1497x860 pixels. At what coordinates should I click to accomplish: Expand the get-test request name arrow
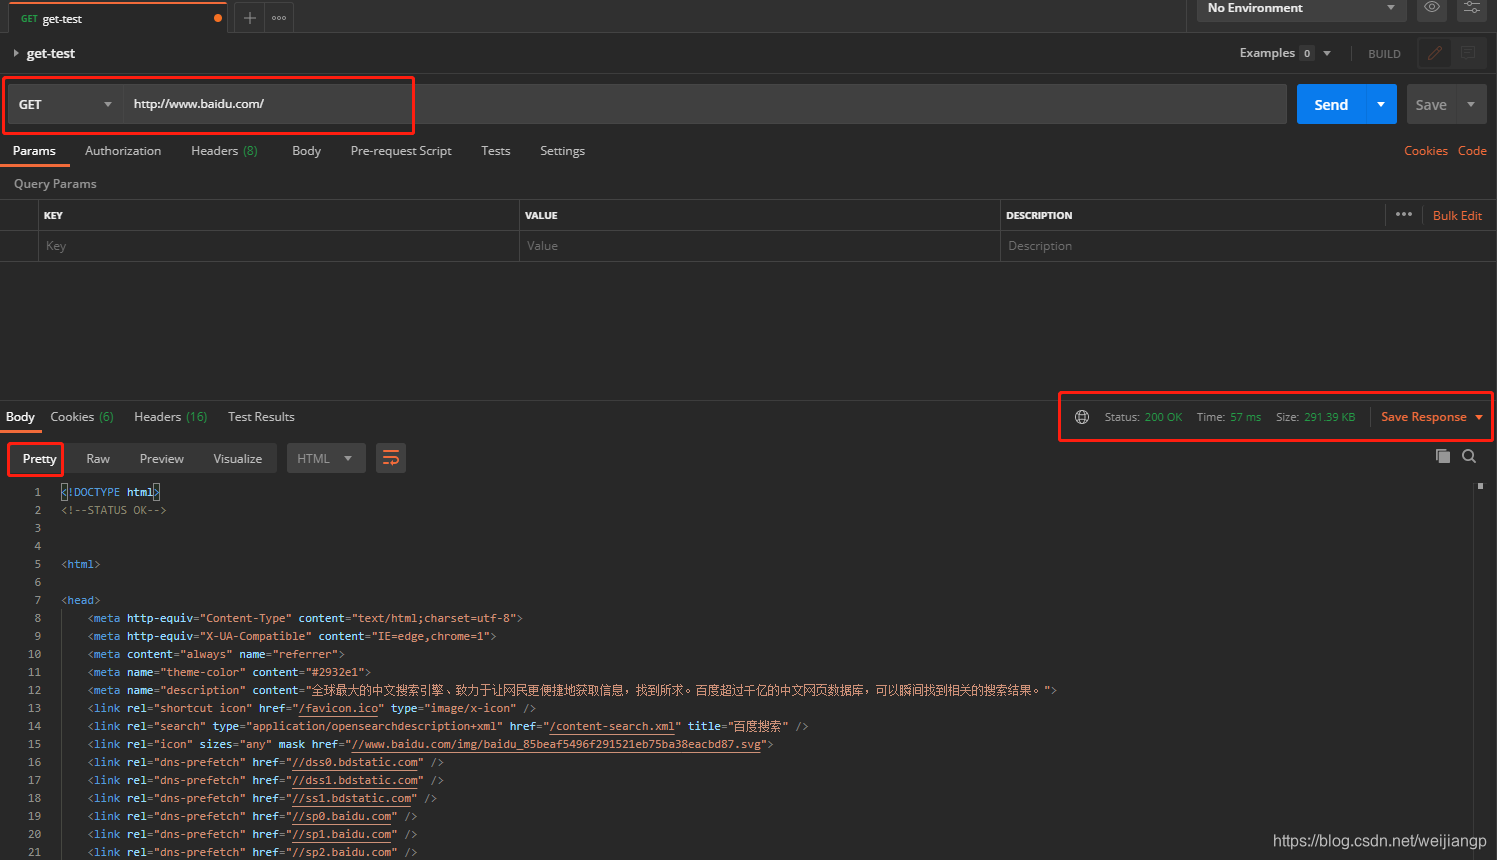pos(16,53)
